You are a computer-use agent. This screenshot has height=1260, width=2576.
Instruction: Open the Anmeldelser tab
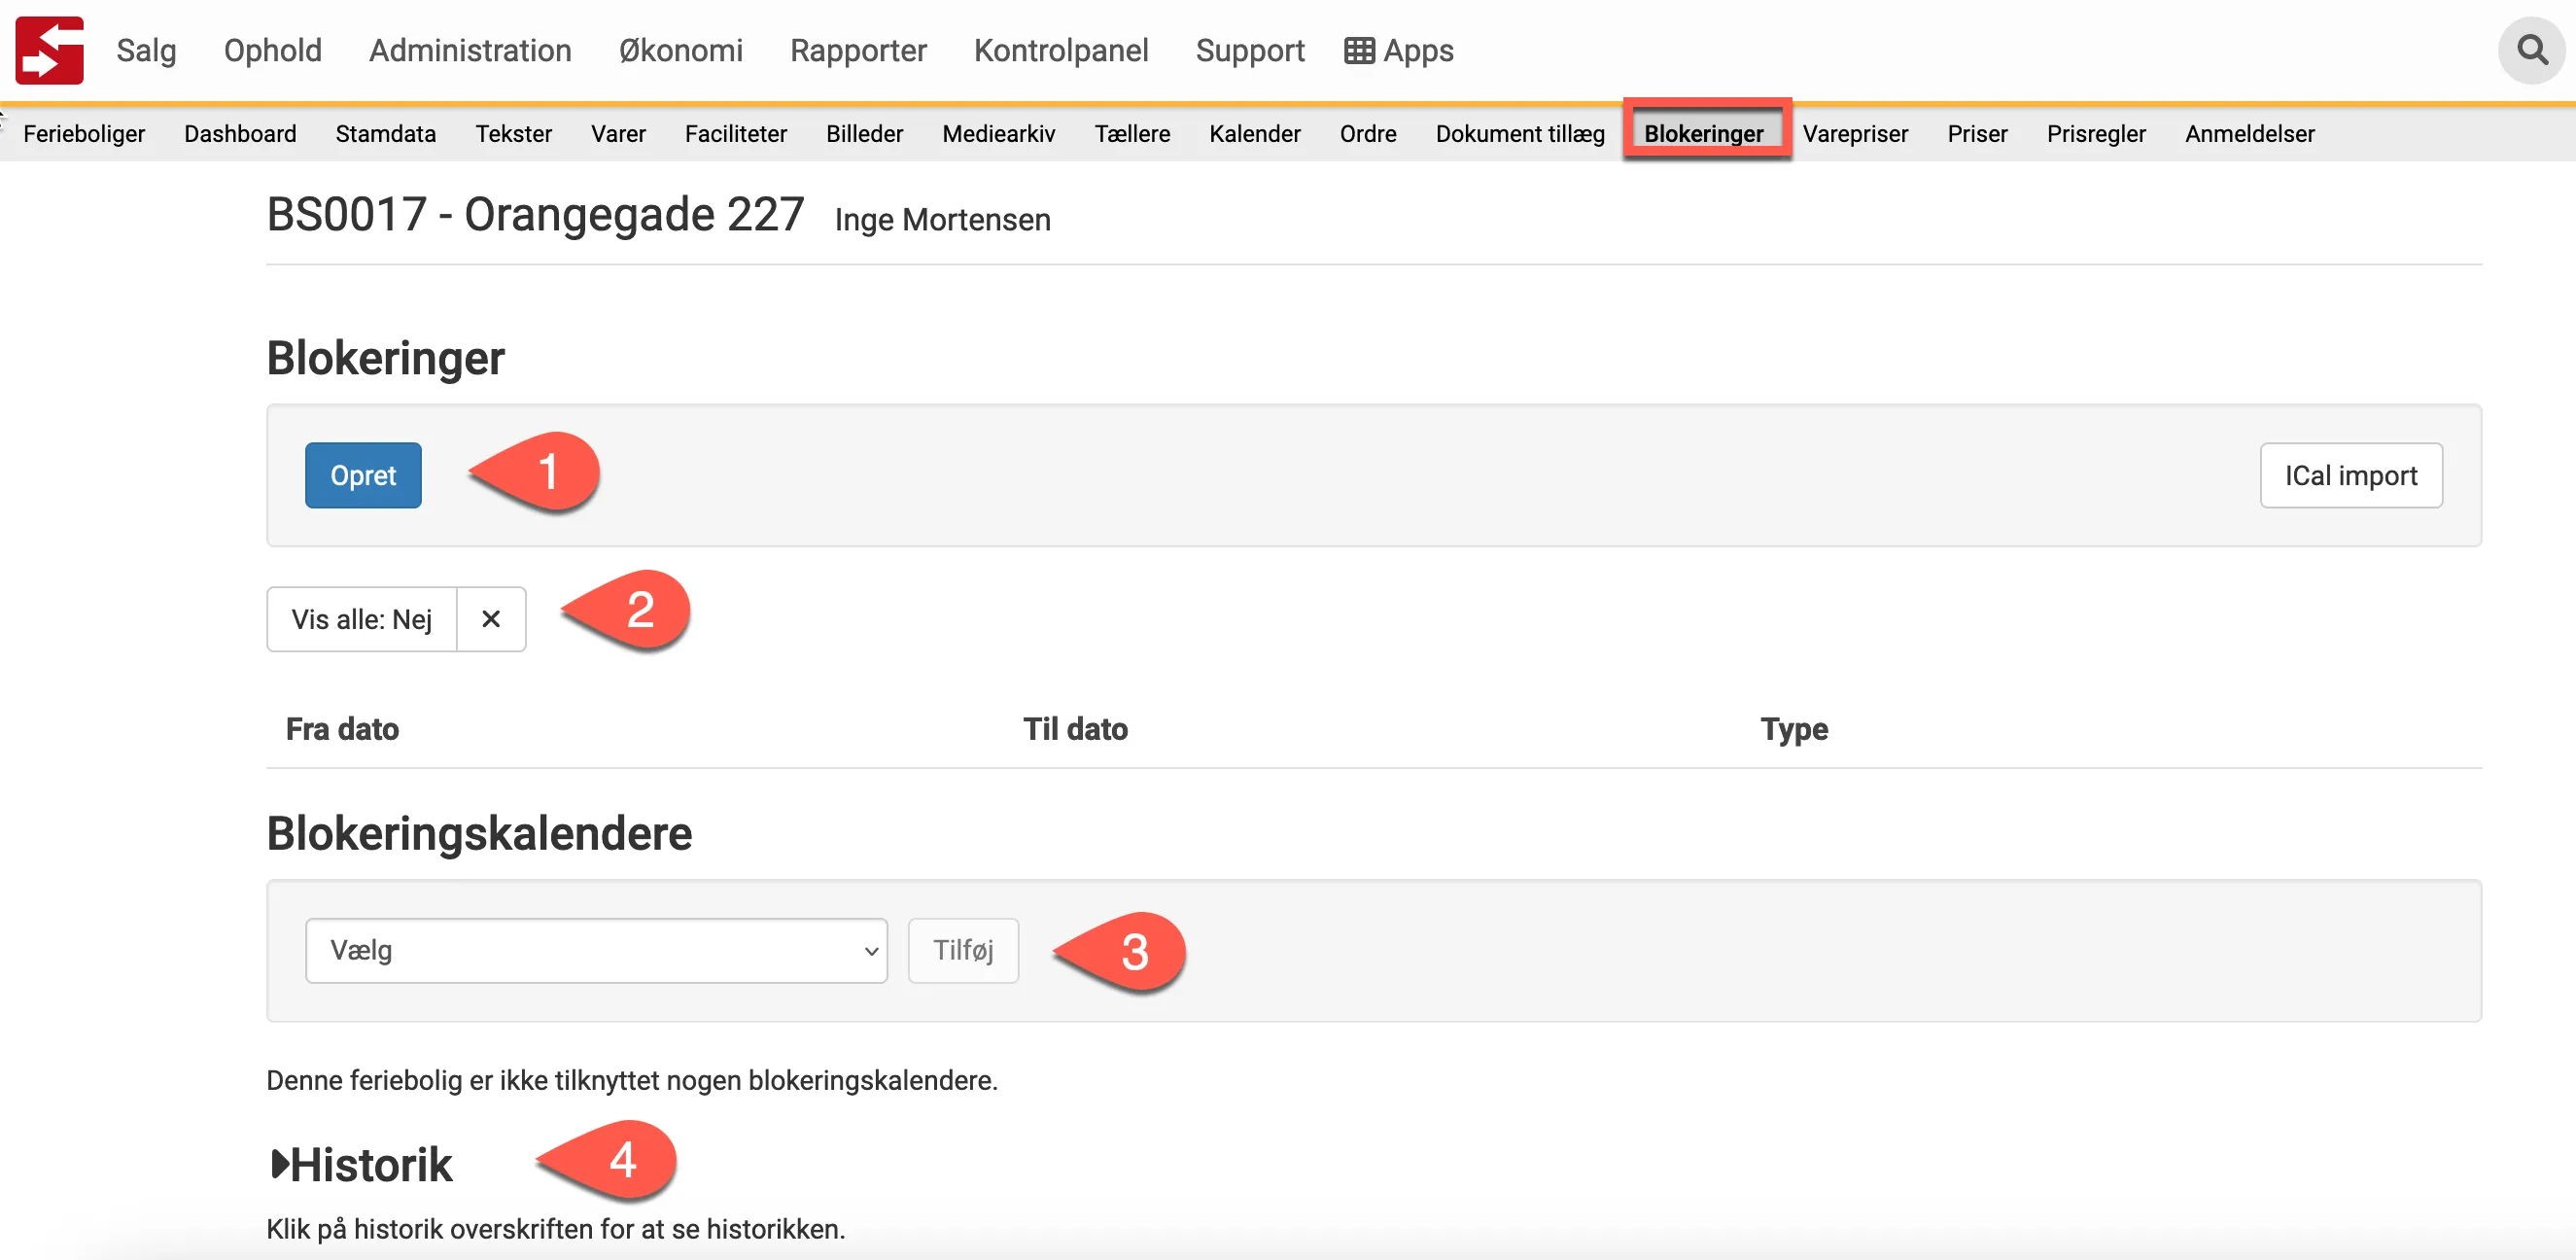coord(2249,133)
